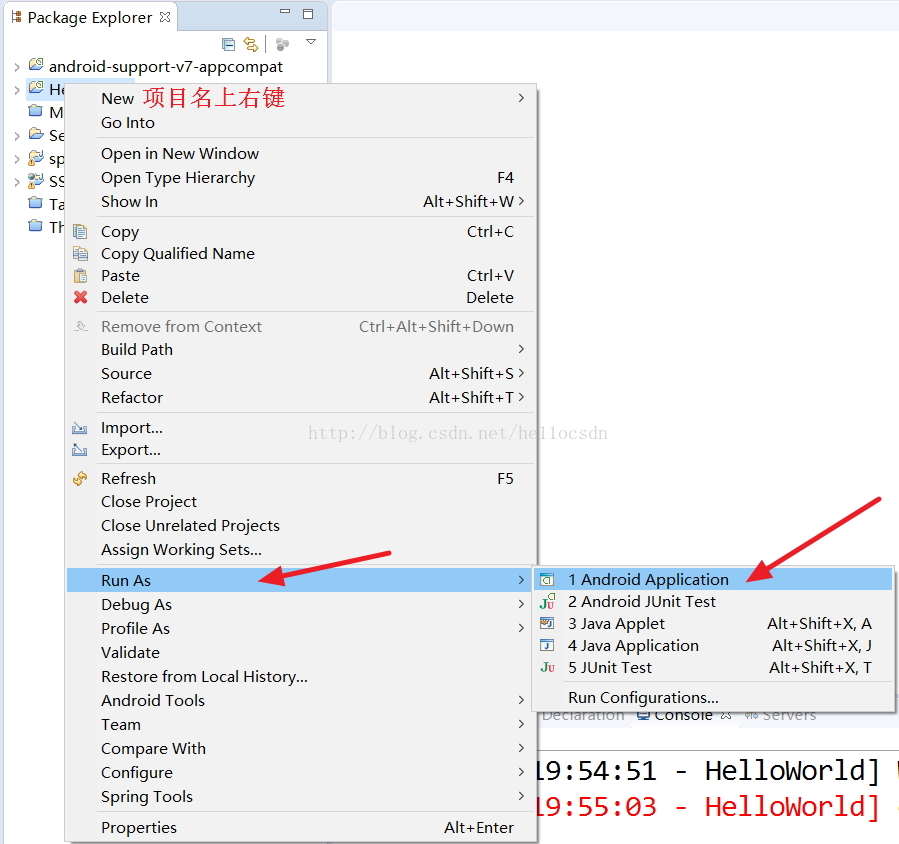
Task: Click the android-support-v7-appcompat project icon
Action: tap(36, 65)
